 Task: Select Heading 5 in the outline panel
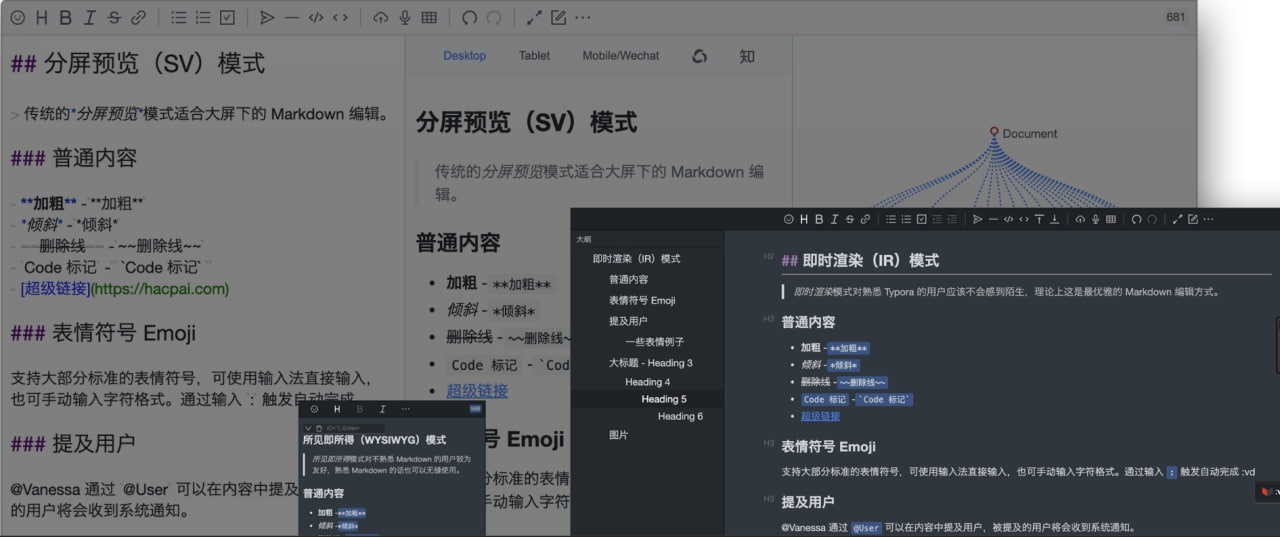pos(663,399)
